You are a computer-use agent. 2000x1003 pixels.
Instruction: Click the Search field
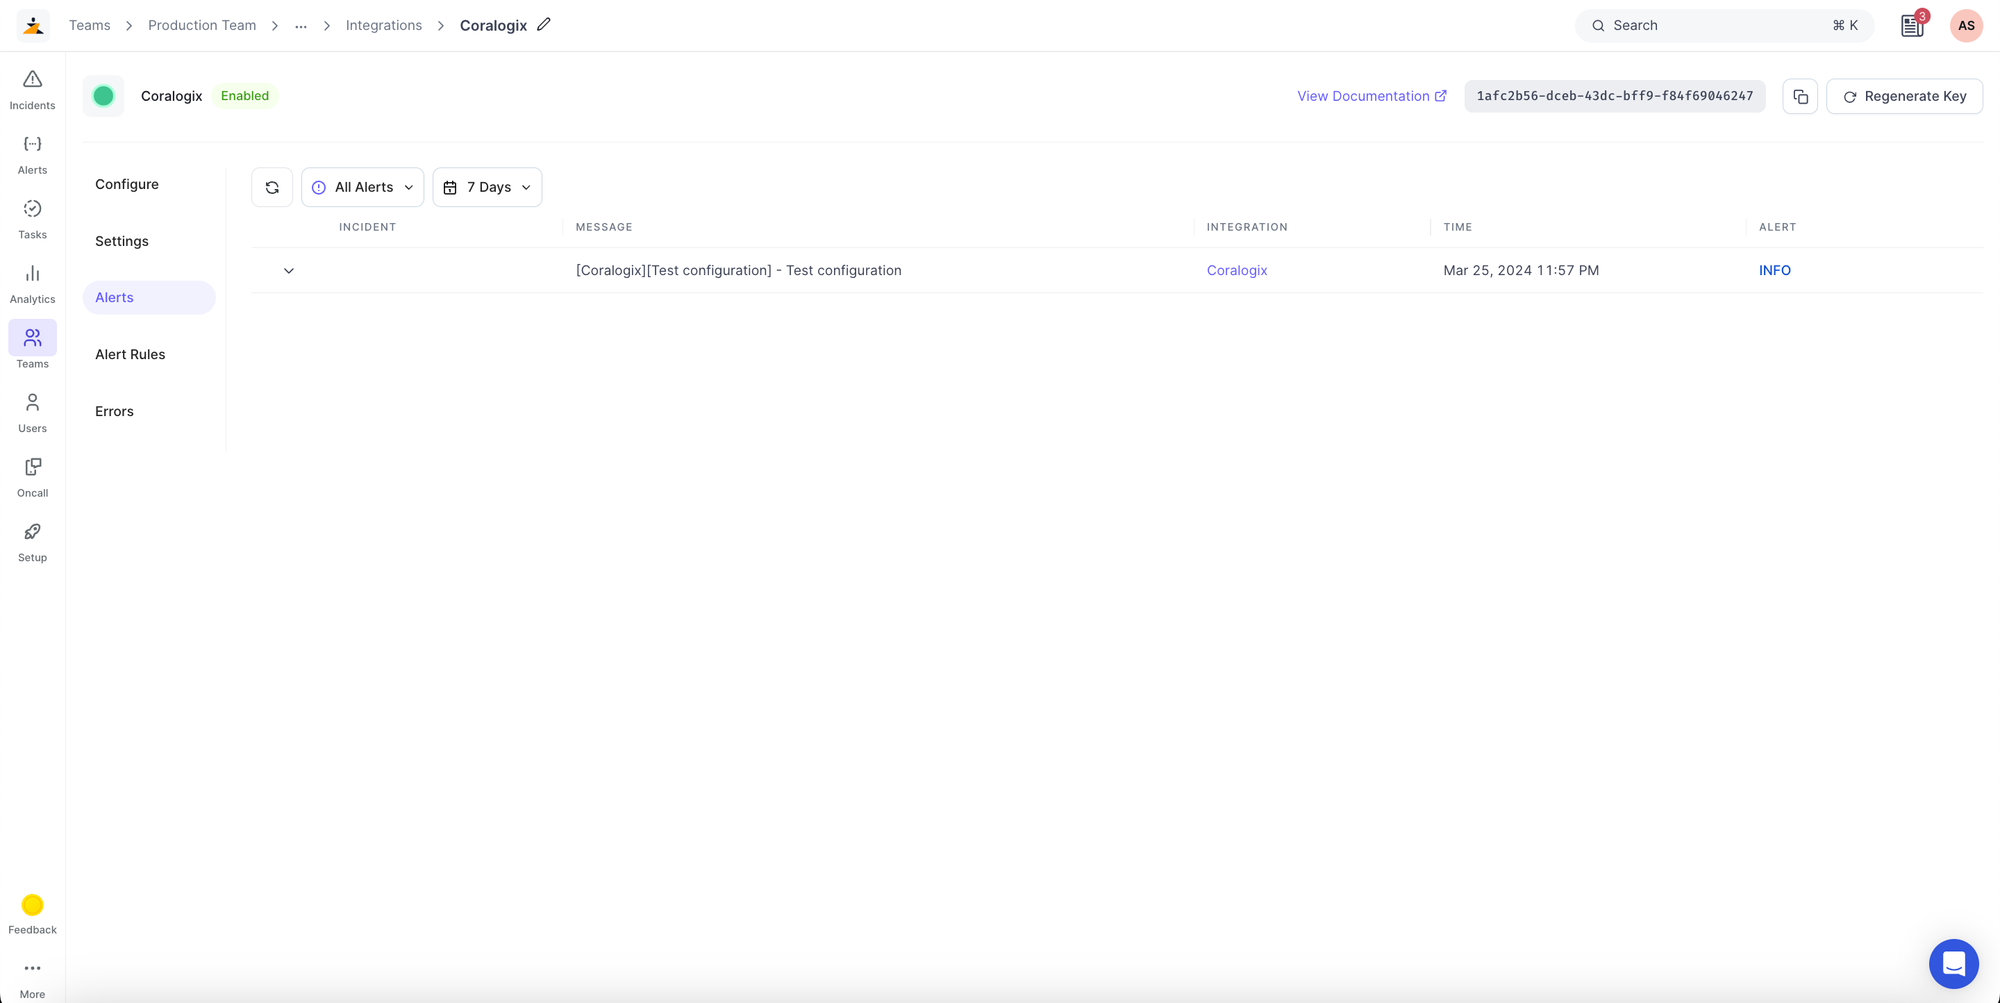pyautogui.click(x=1724, y=26)
